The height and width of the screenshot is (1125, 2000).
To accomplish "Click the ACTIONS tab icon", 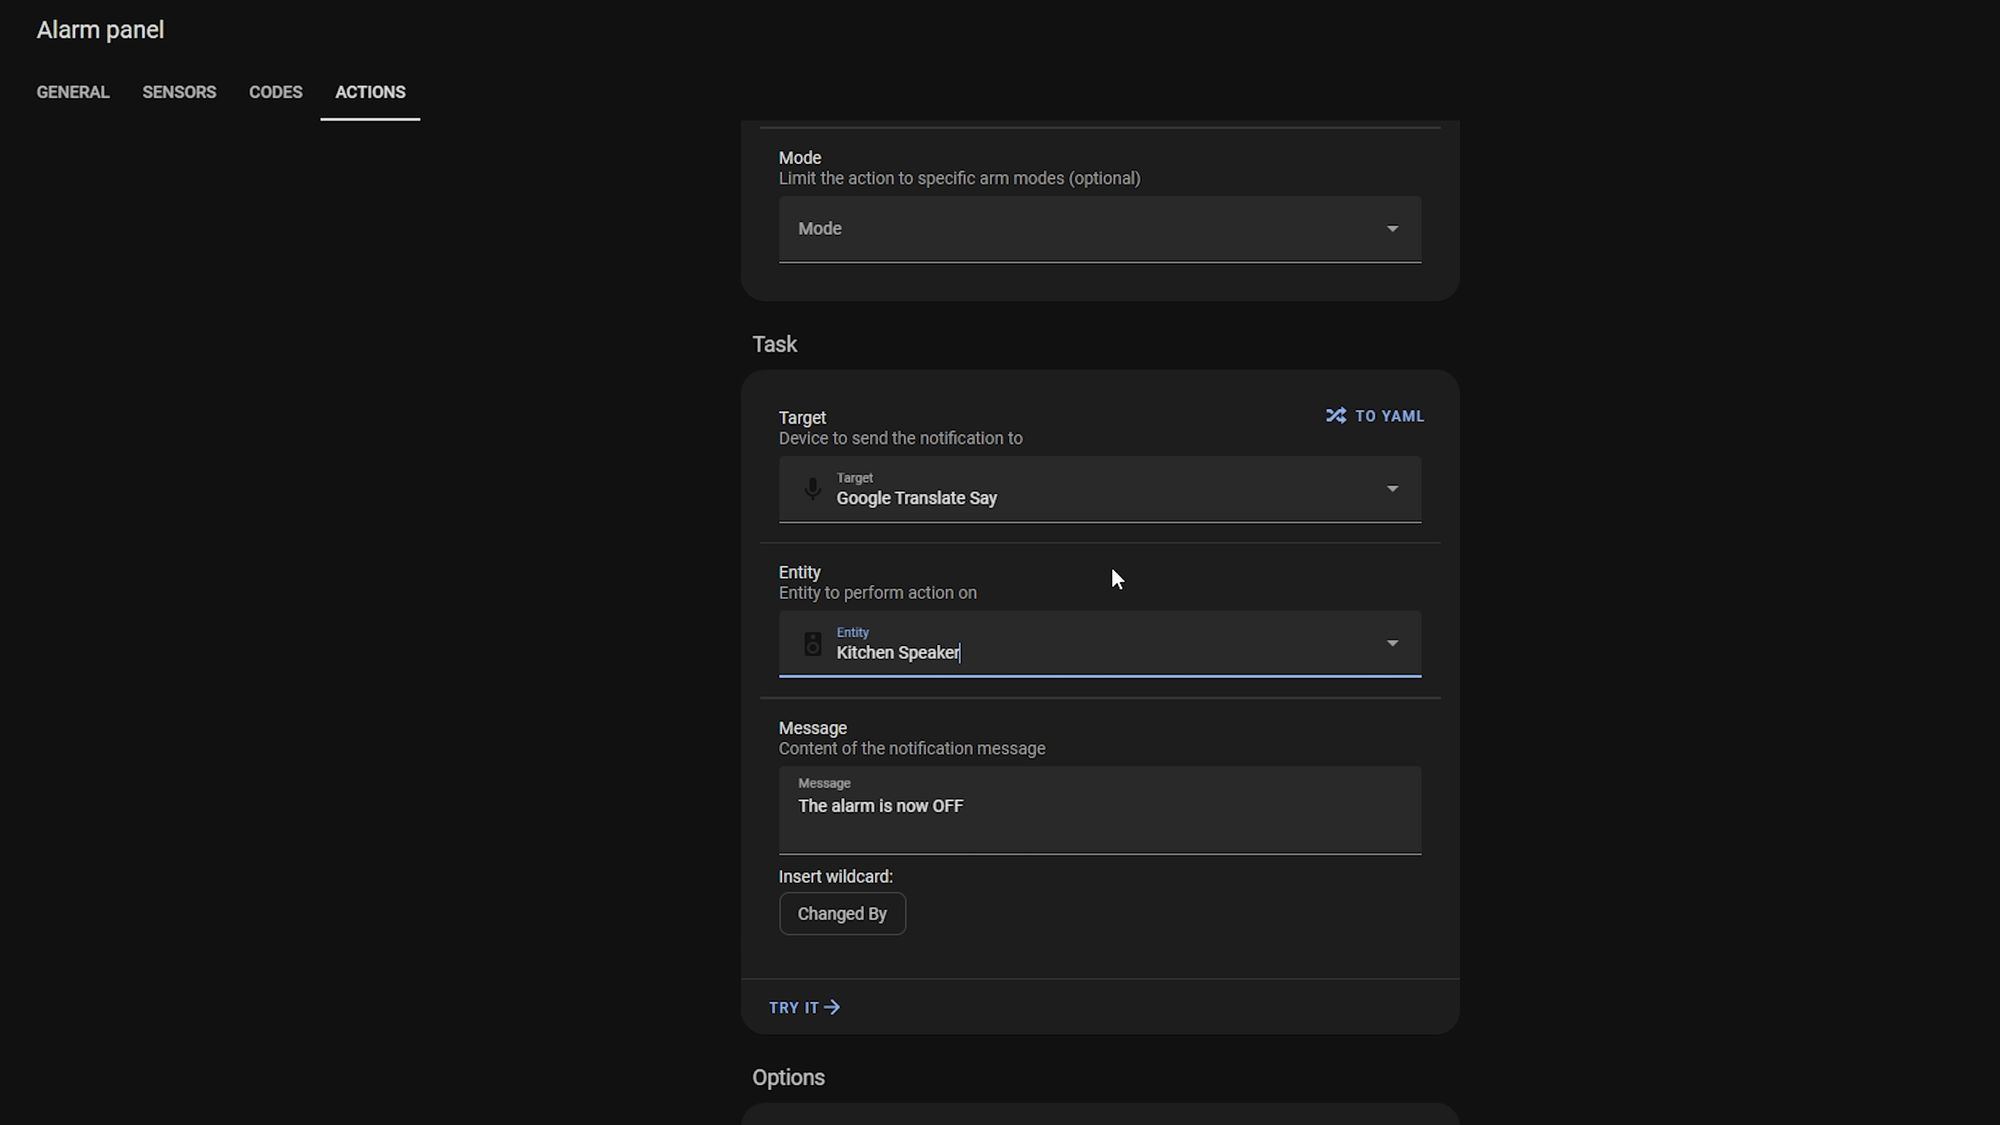I will (x=371, y=92).
